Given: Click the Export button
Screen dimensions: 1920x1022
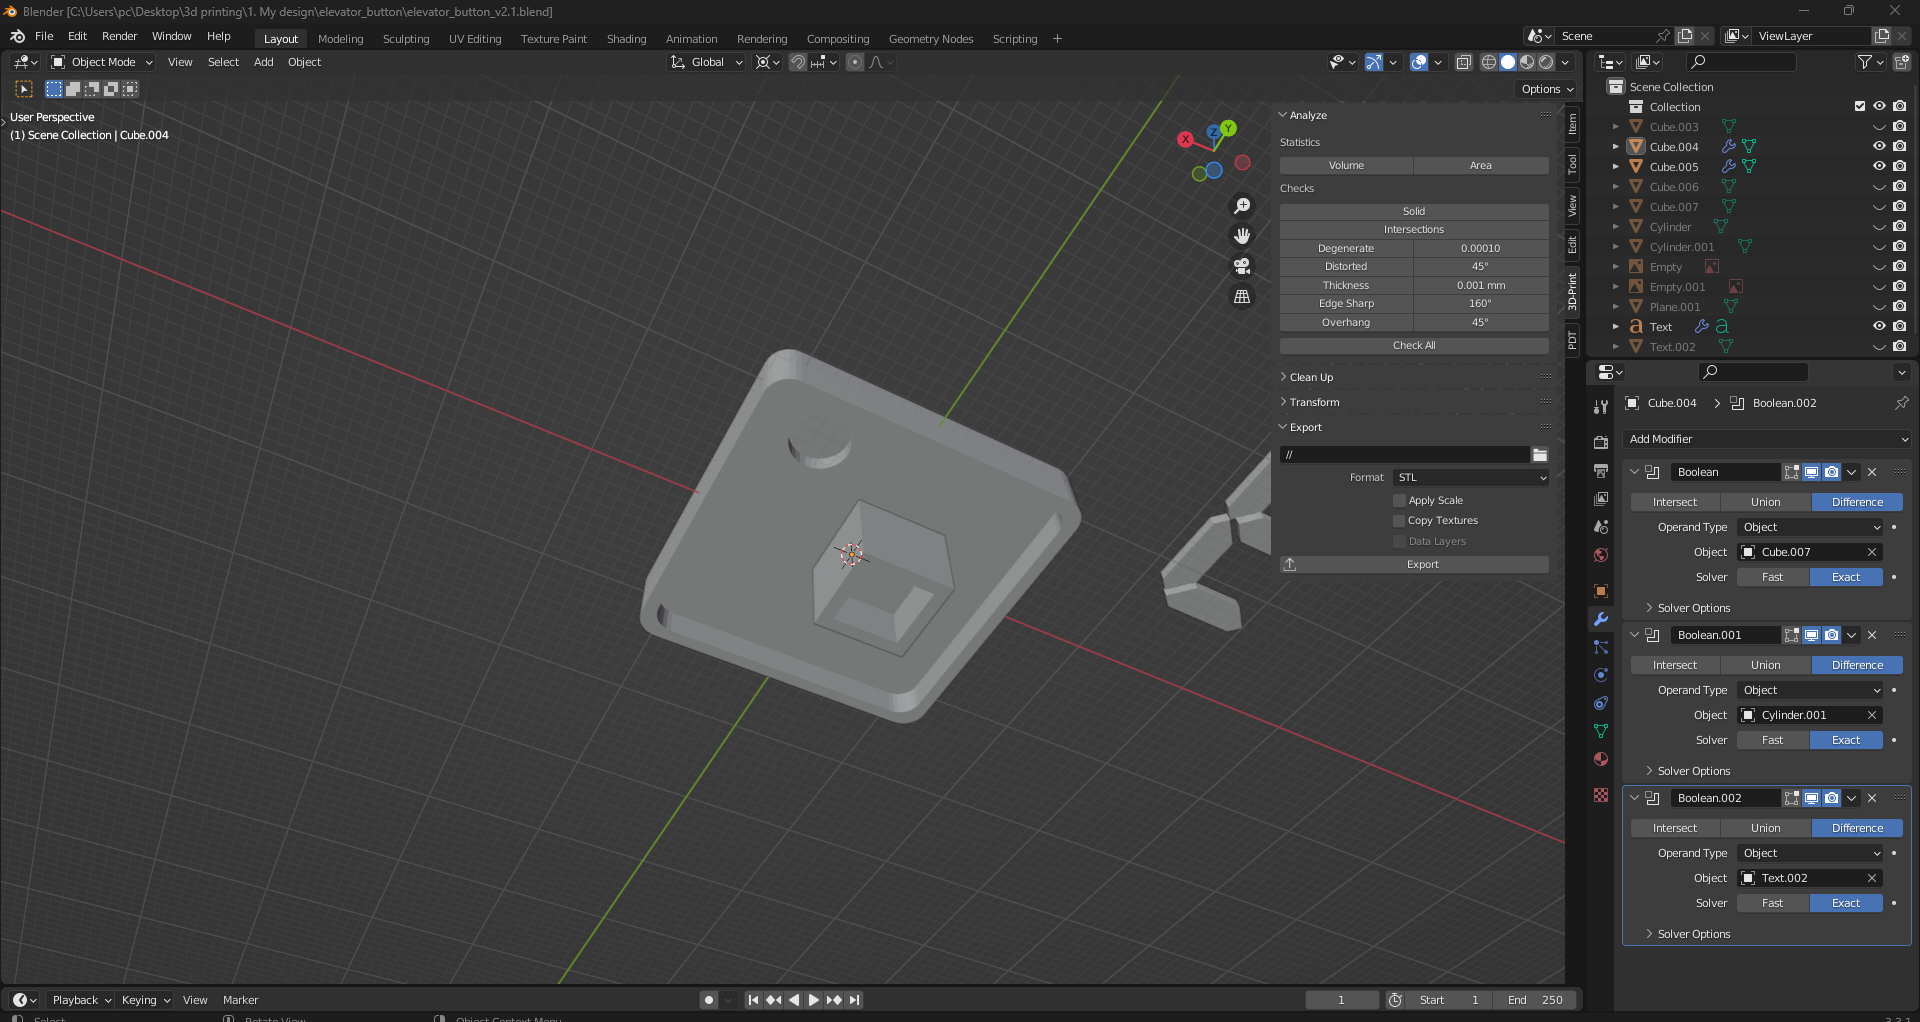Looking at the screenshot, I should pos(1414,565).
